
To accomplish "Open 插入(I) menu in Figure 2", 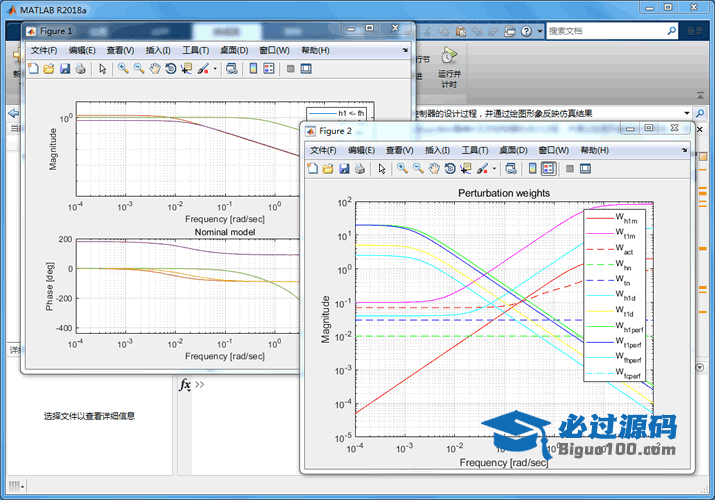I will point(437,150).
